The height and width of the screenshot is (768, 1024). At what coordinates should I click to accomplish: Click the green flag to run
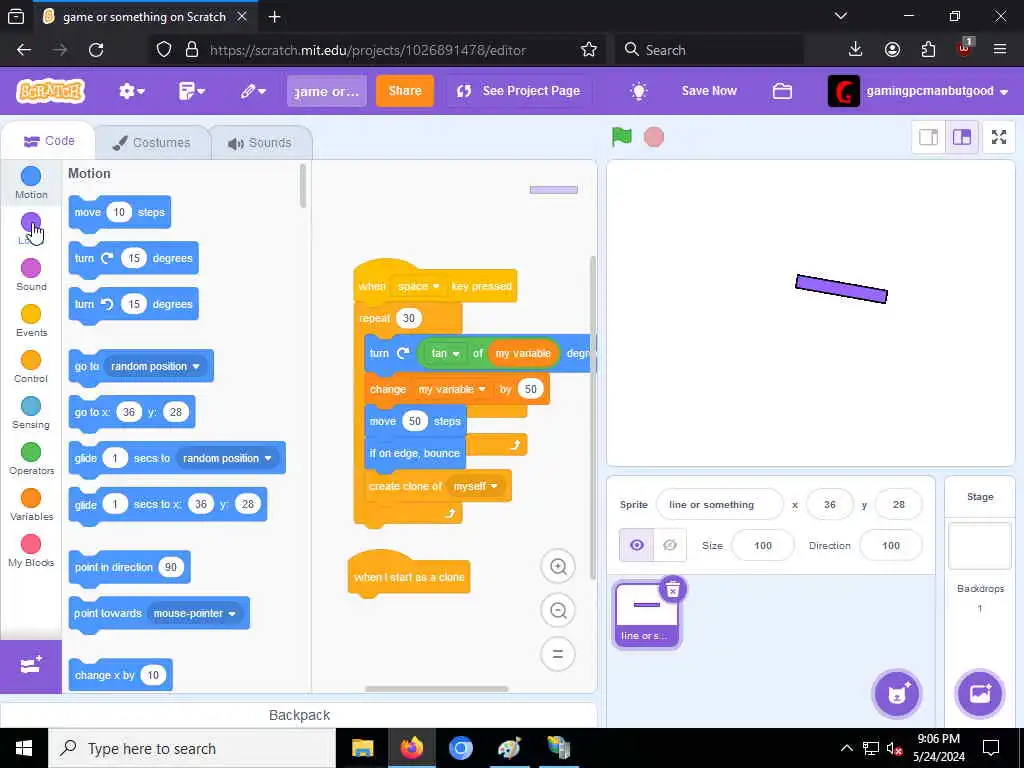tap(622, 137)
